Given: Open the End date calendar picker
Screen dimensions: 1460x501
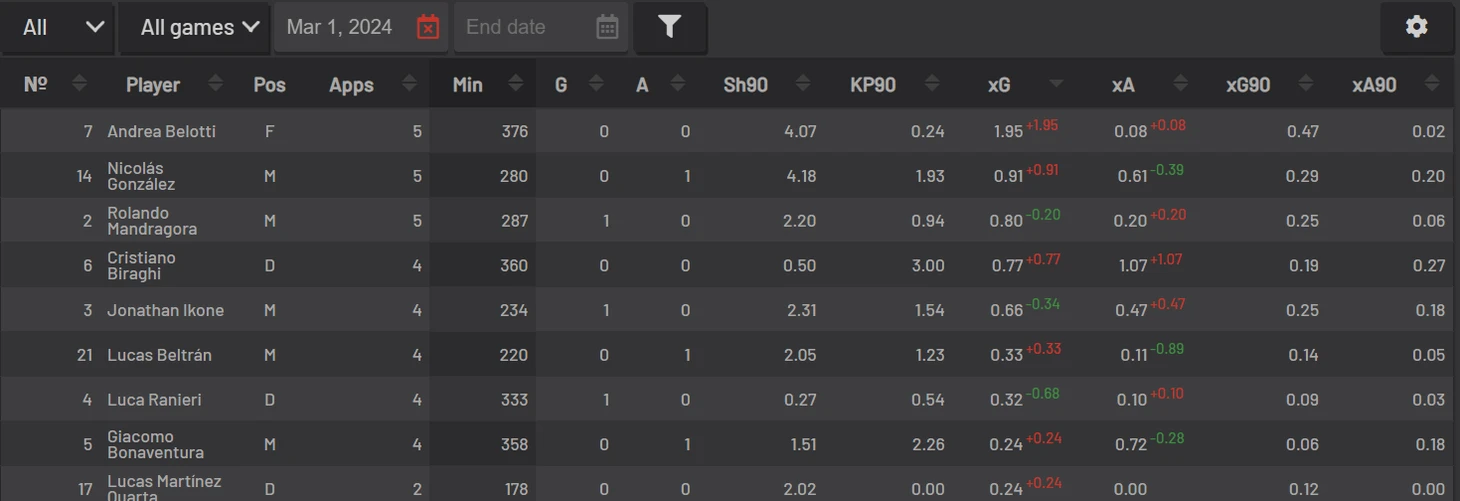Looking at the screenshot, I should click(x=607, y=27).
